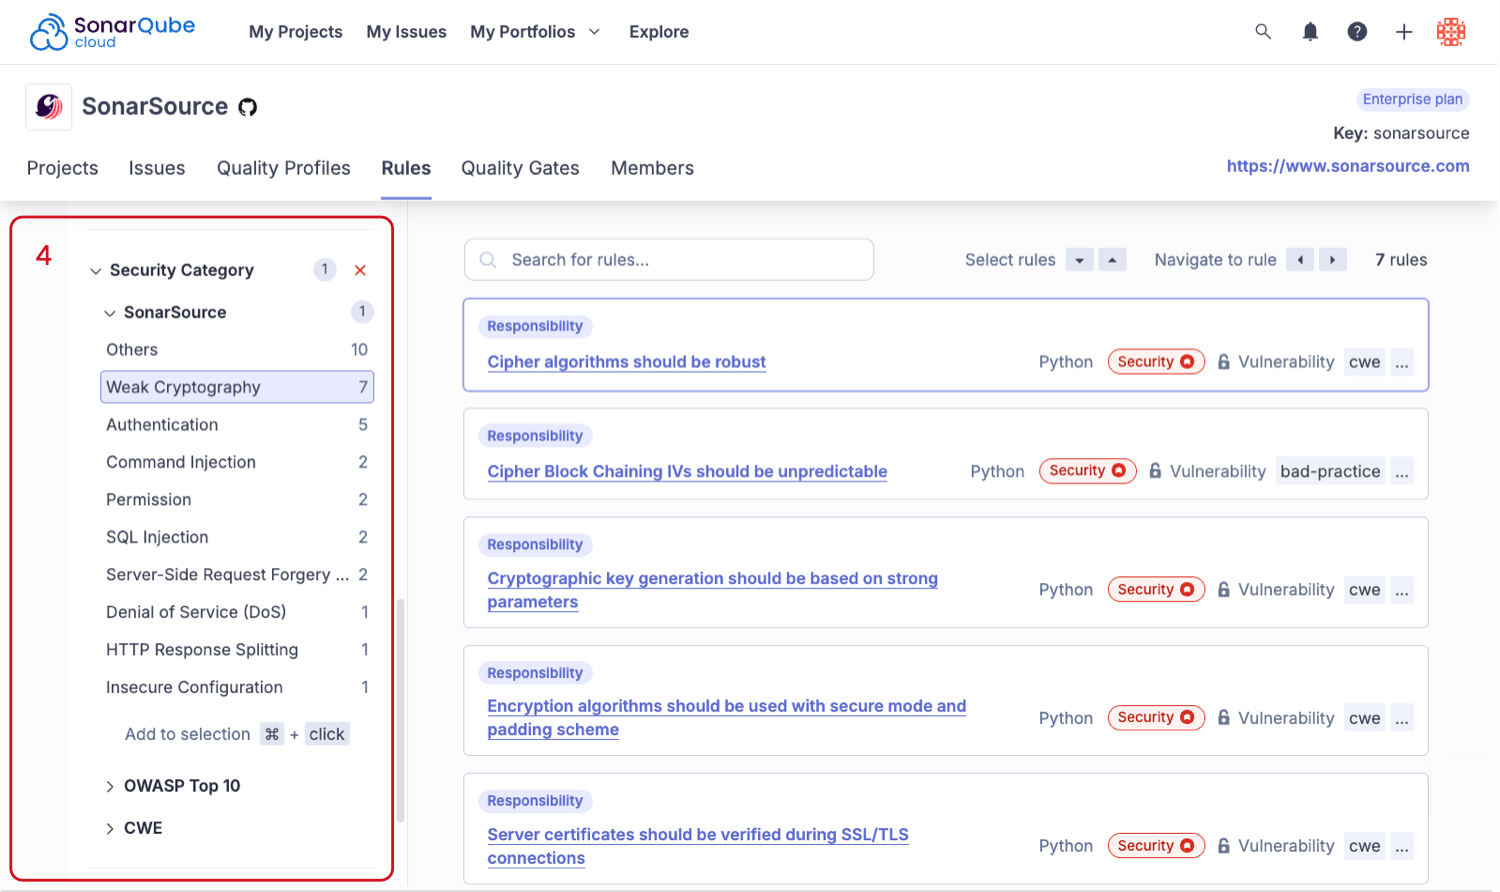
Task: Open the user avatar menu
Action: (x=1451, y=32)
